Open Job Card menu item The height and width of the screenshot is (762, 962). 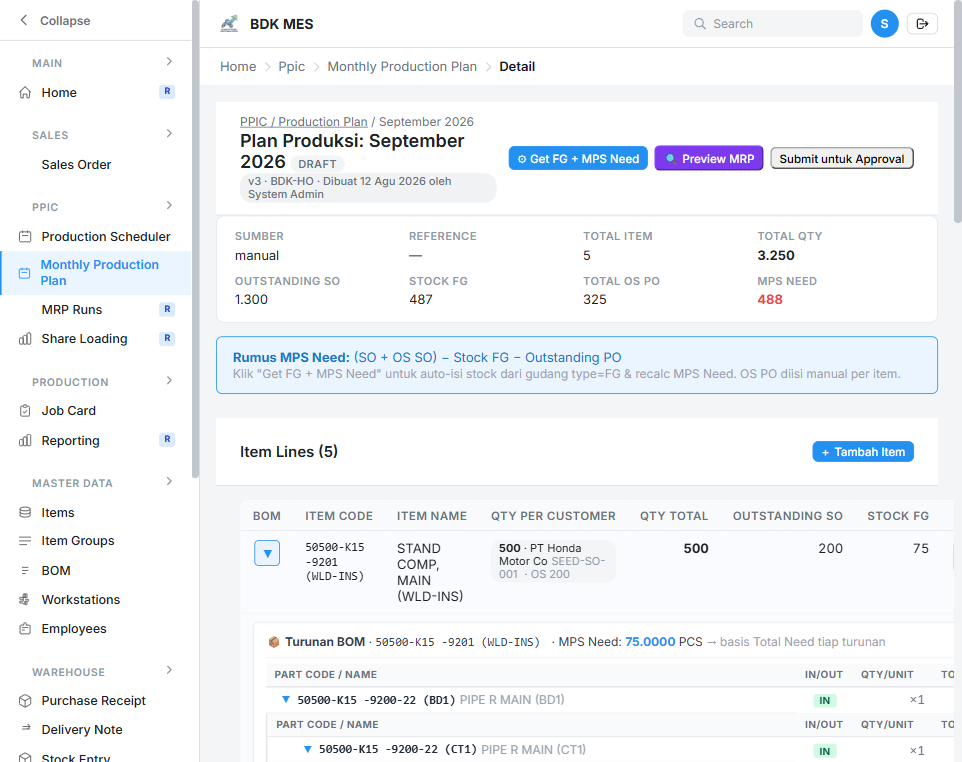68,410
